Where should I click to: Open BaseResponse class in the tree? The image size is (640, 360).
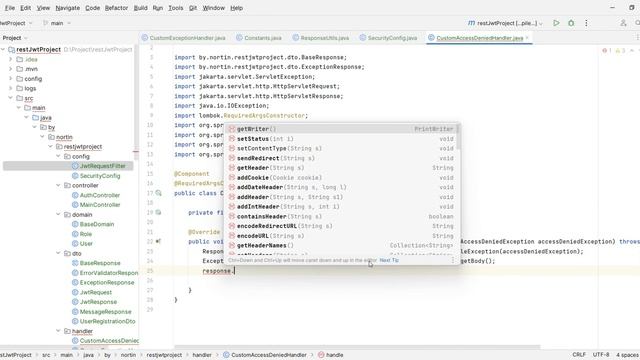point(96,263)
